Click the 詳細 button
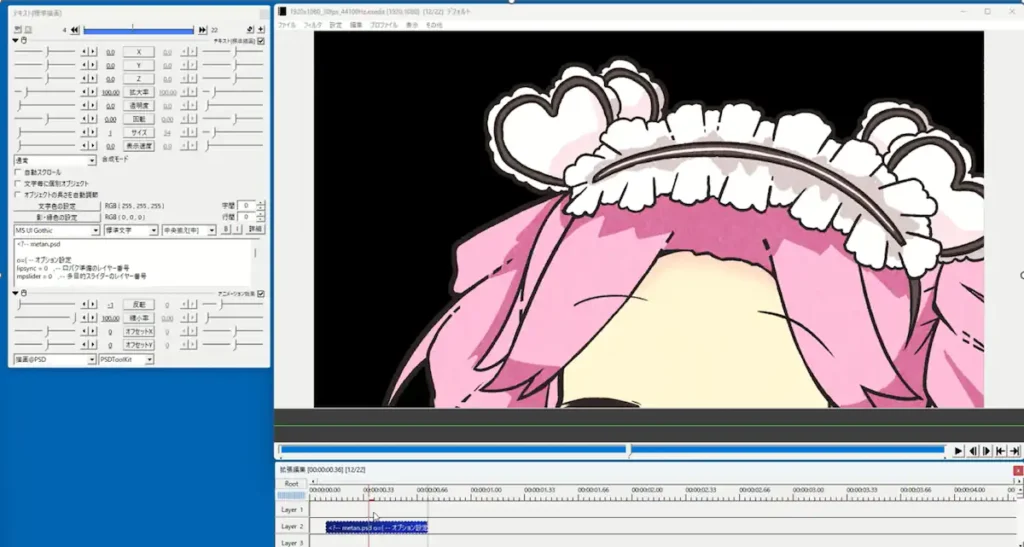The width and height of the screenshot is (1024, 547). pos(255,230)
